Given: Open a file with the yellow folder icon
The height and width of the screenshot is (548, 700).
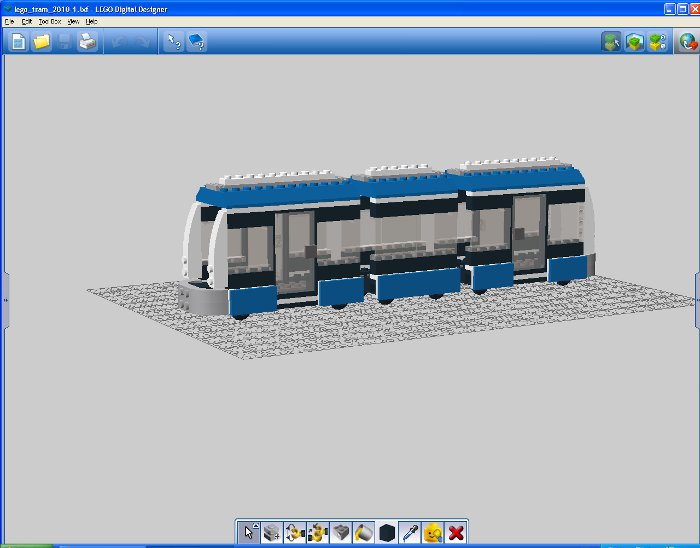Looking at the screenshot, I should pos(42,42).
